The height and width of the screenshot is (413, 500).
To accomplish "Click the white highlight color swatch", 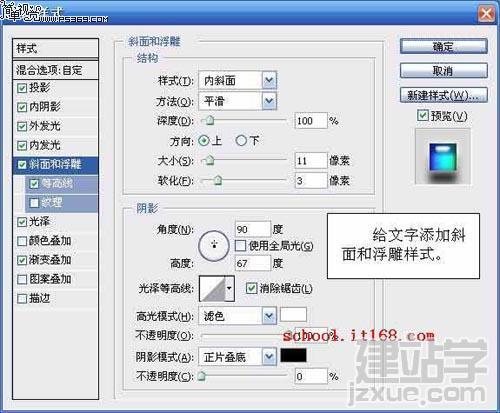I will (x=293, y=314).
